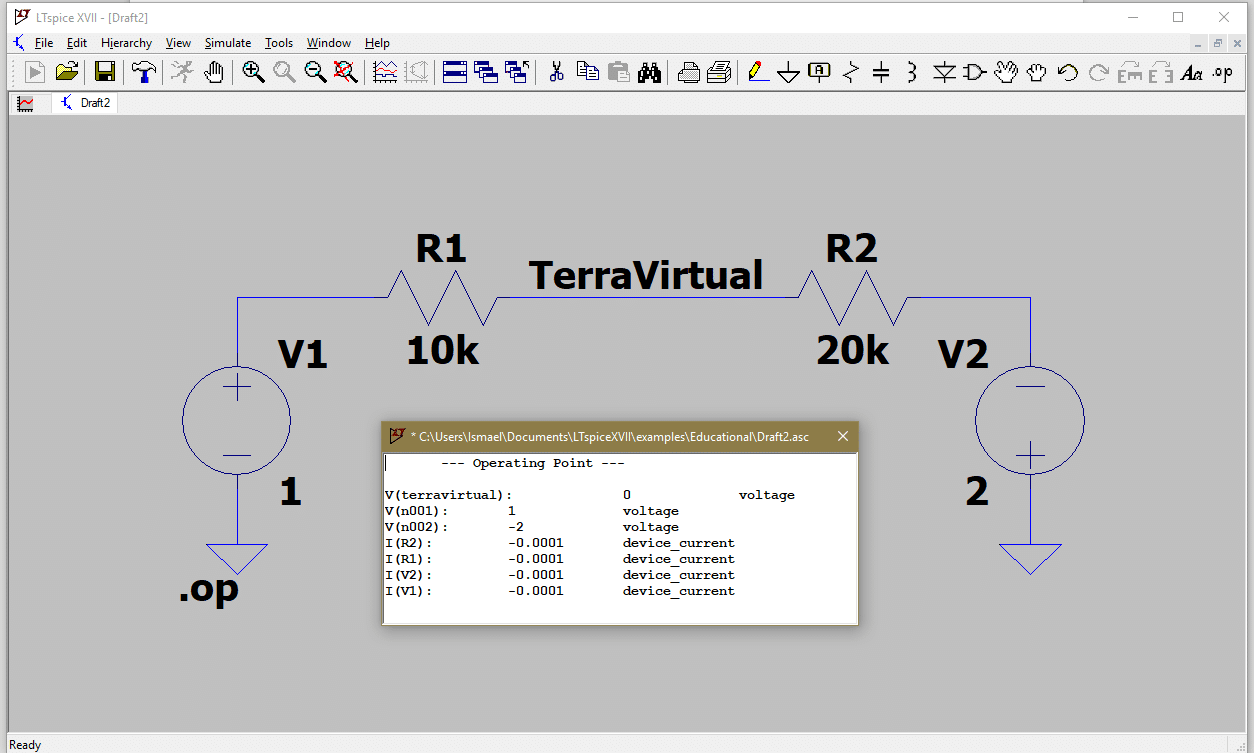The image size is (1254, 753).
Task: Open the Simulate menu
Action: click(x=228, y=43)
